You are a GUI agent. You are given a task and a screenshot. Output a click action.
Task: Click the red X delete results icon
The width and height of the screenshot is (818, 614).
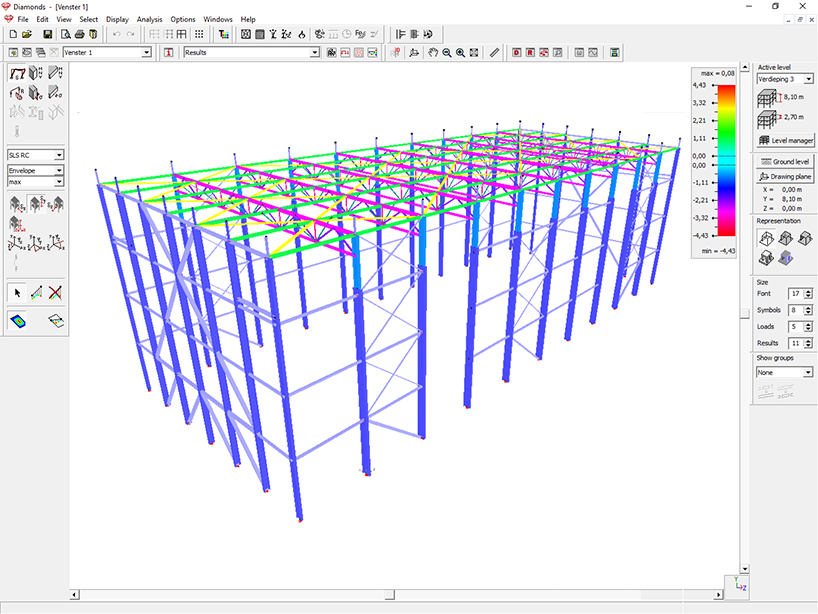[56, 292]
